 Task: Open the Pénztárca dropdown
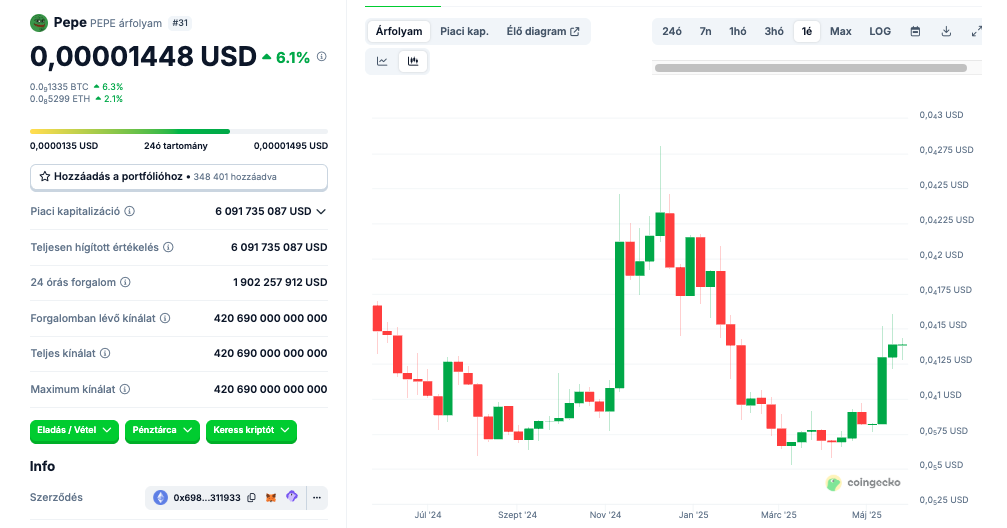[161, 431]
